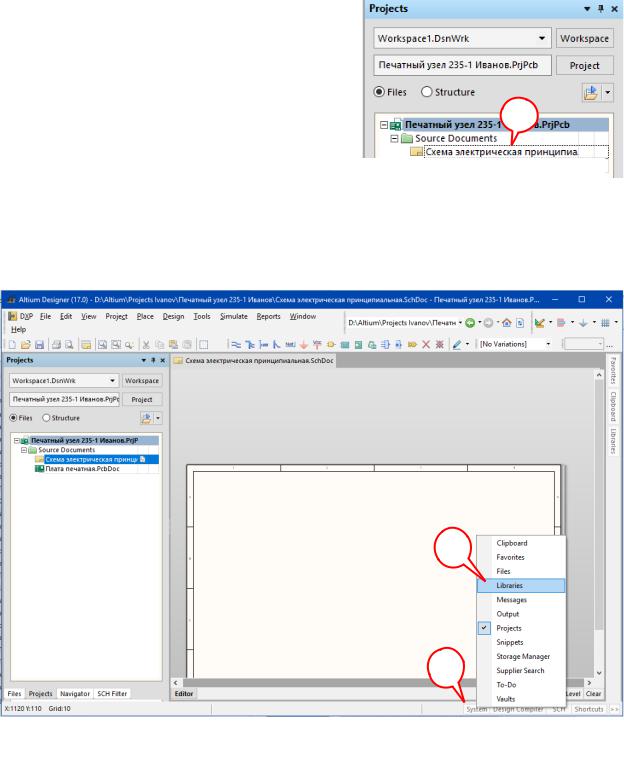Open Workspace1.DsnWrk dropdown in enlarged panel
The image size is (624, 778).
(542, 38)
